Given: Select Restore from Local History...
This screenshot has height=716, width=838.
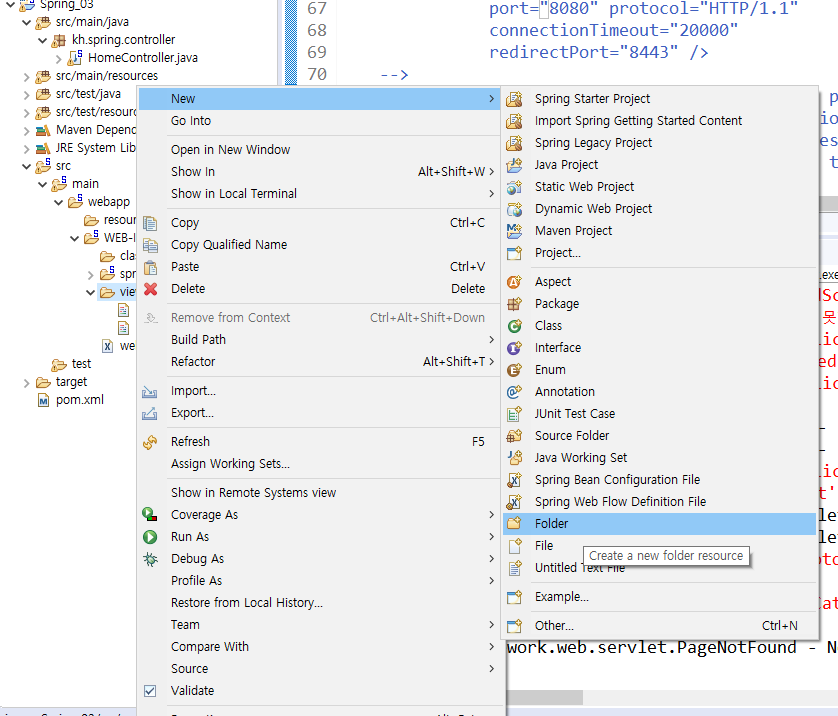Looking at the screenshot, I should (x=320, y=603).
